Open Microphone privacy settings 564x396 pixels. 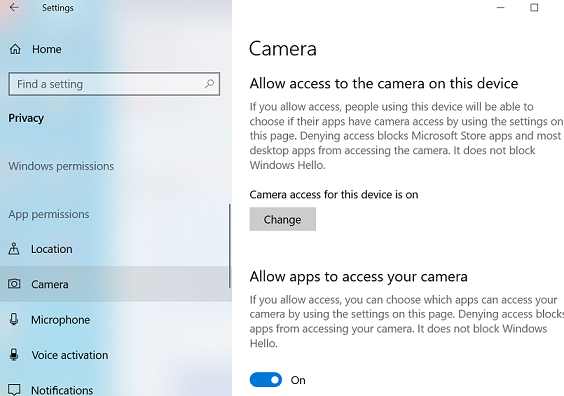[116, 319]
